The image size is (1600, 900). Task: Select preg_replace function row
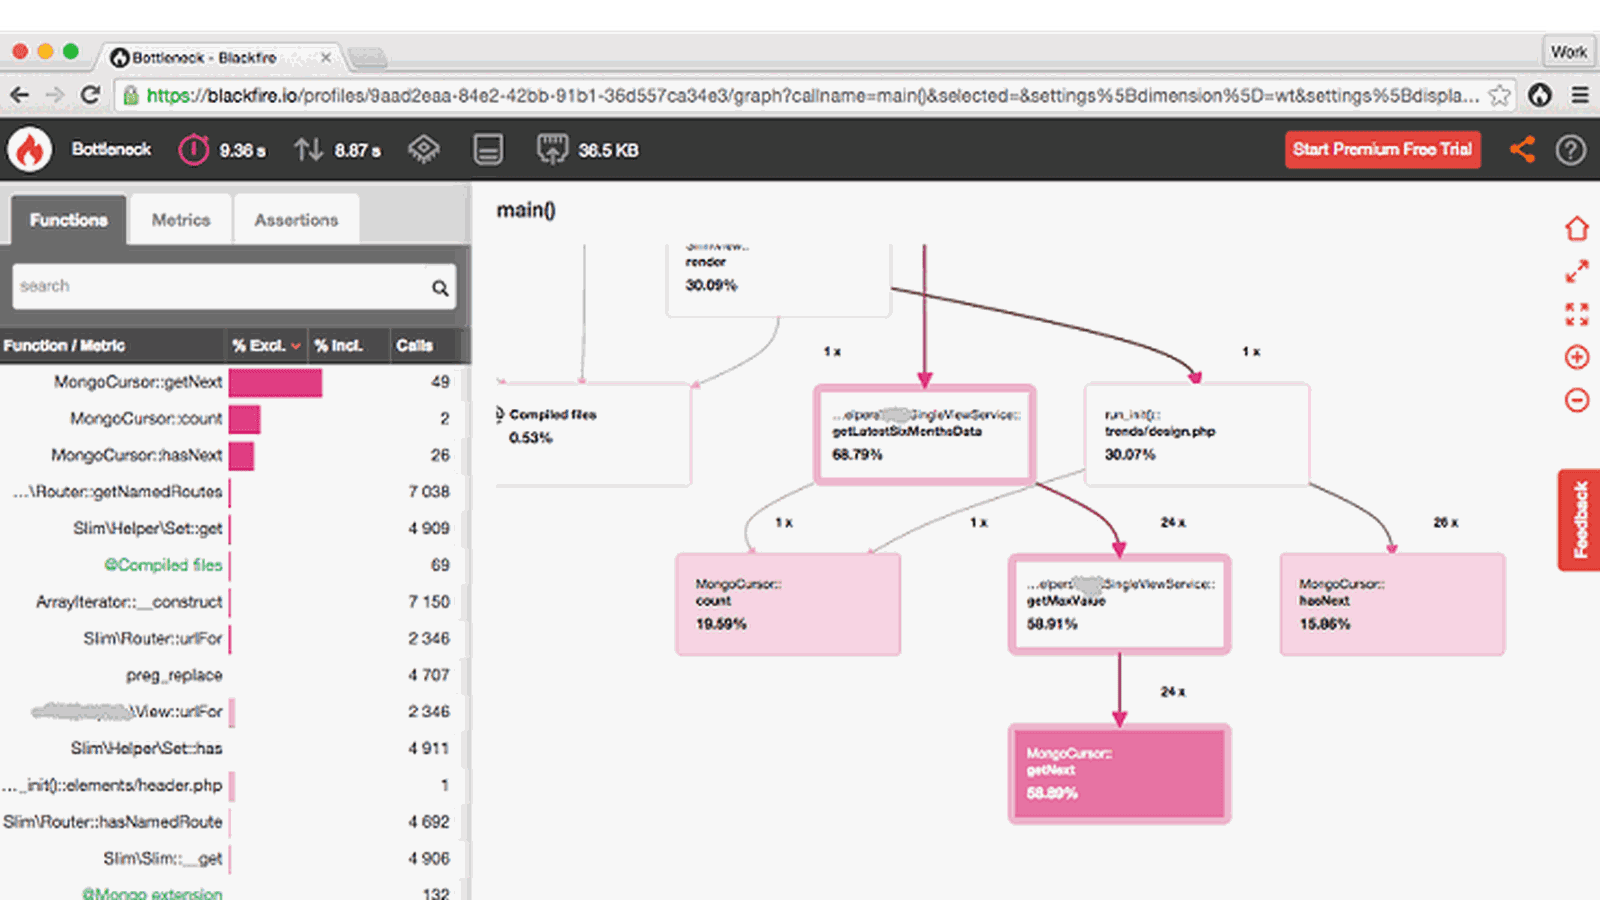(230, 675)
